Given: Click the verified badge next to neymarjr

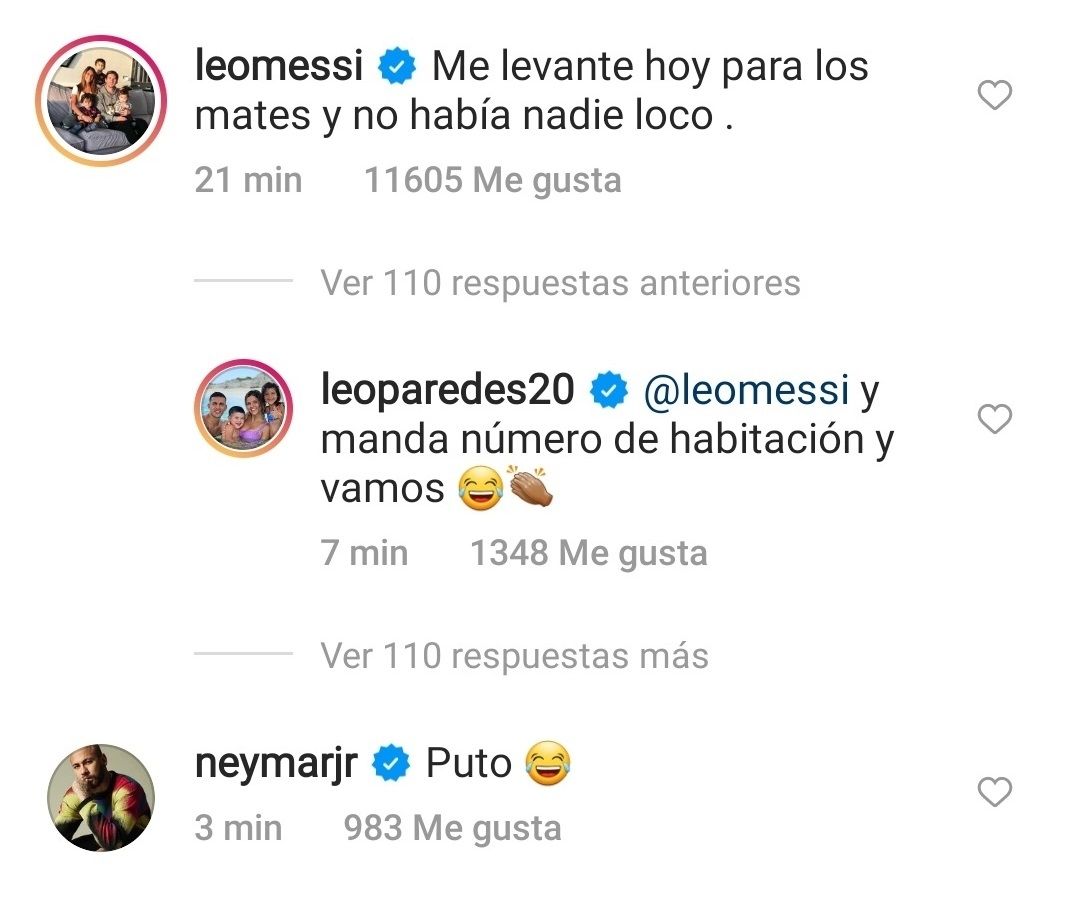Looking at the screenshot, I should (391, 765).
